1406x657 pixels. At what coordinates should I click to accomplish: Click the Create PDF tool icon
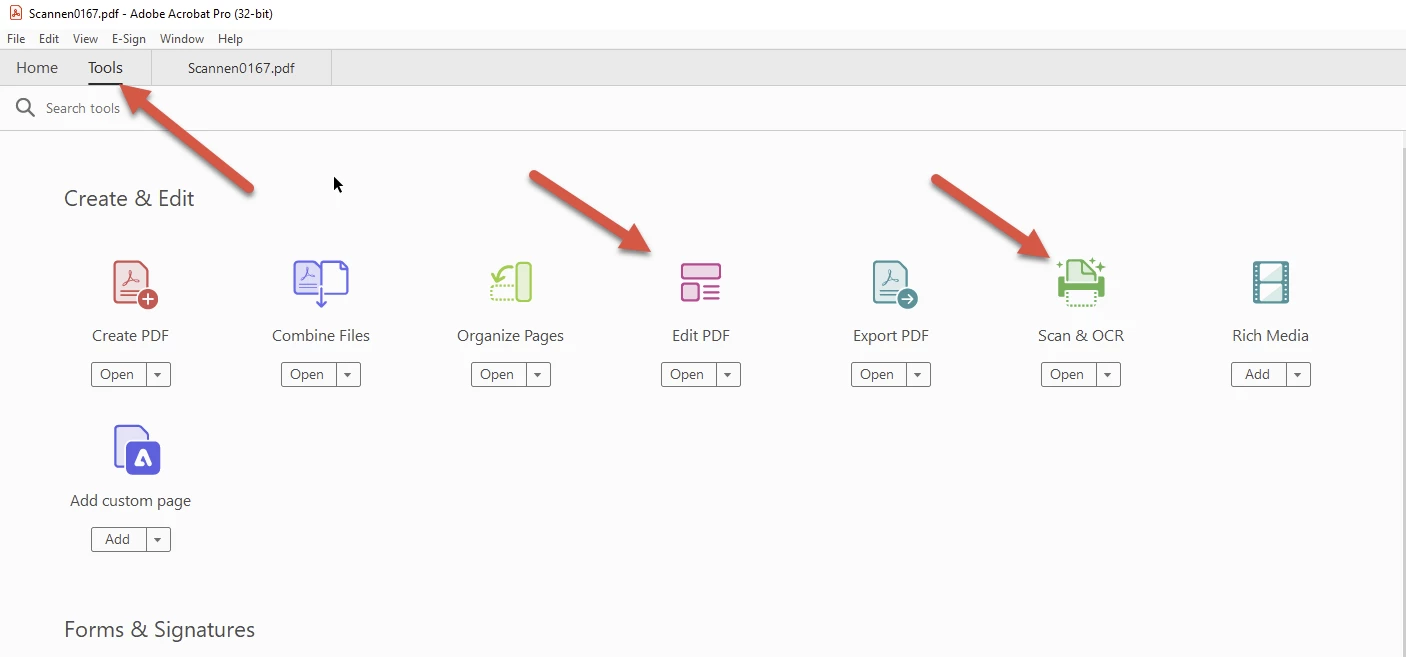135,284
